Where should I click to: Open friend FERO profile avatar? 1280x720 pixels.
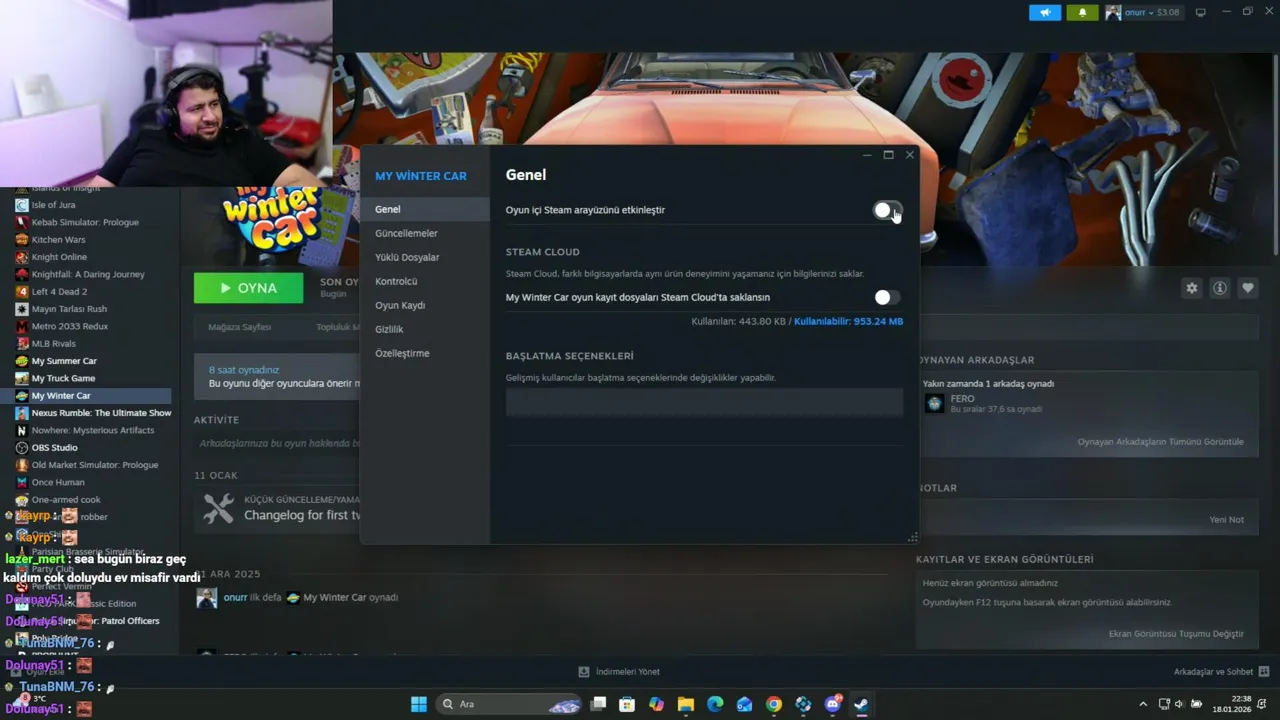click(x=934, y=403)
